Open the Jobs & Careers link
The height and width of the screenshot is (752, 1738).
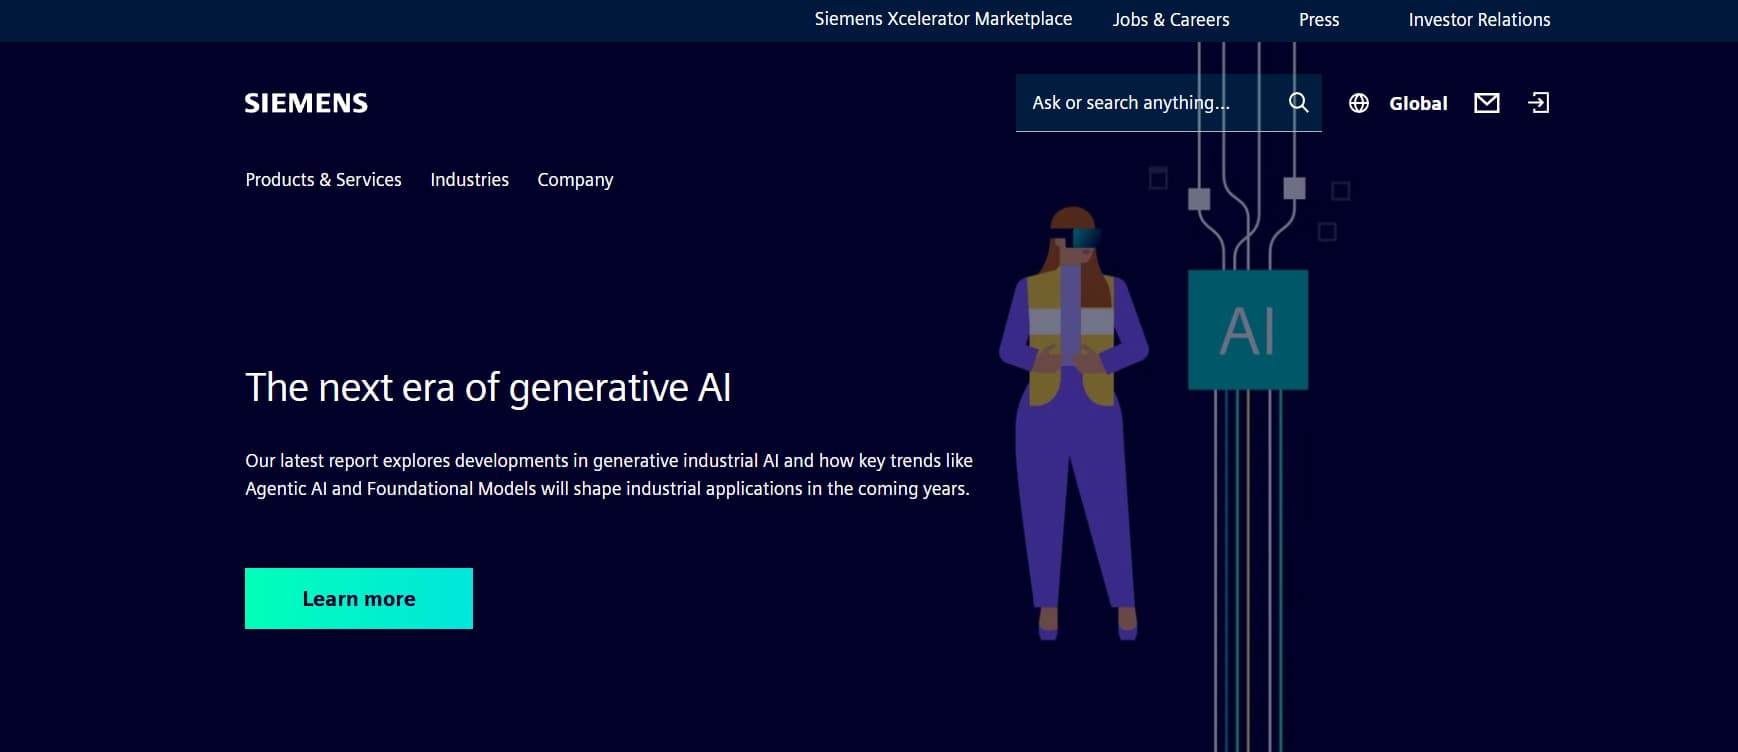[x=1171, y=20]
